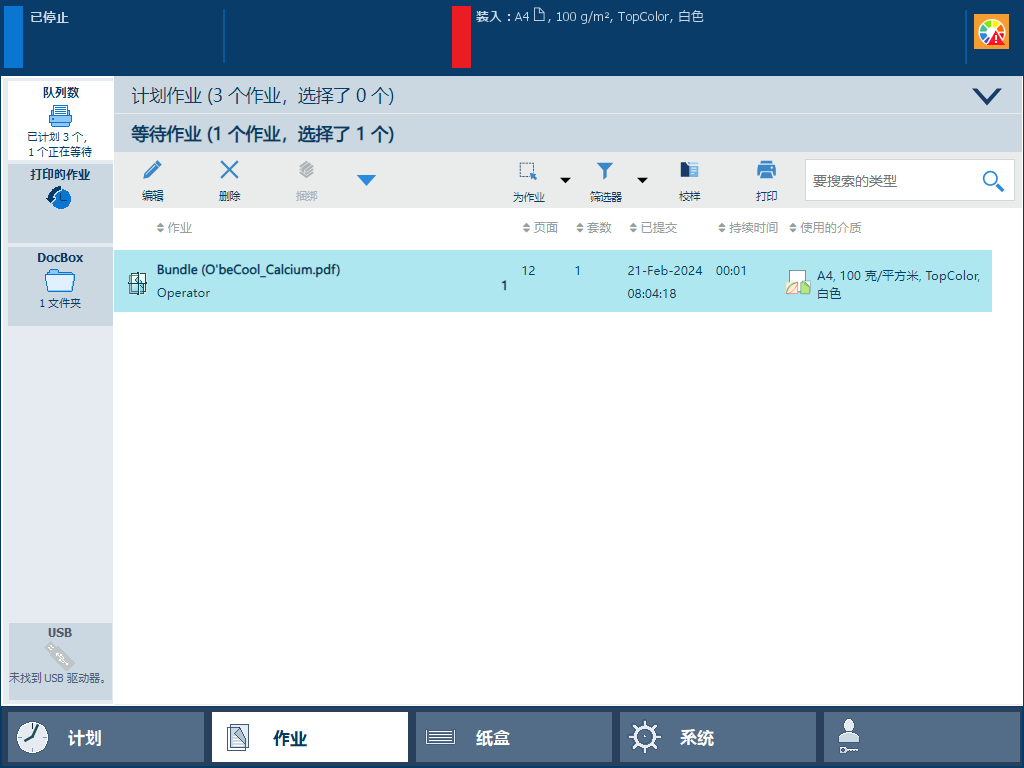Click the 已停止 status indicator
This screenshot has height=768, width=1024.
49,18
